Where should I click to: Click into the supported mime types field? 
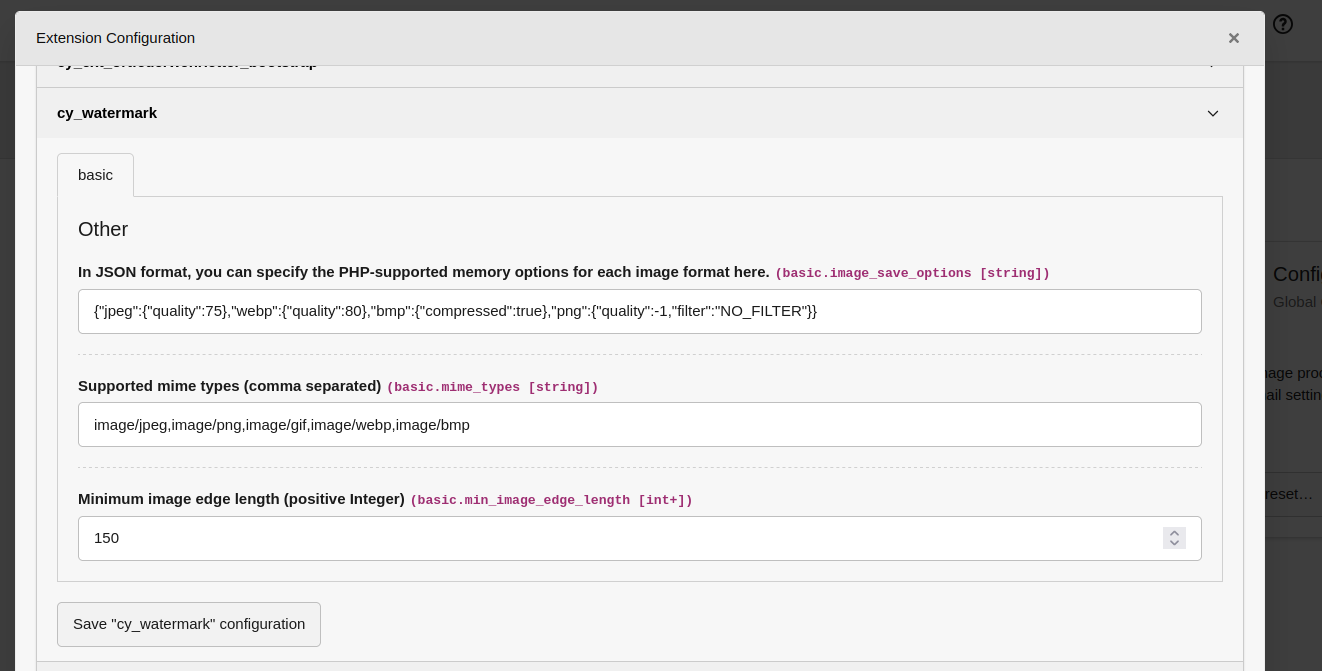coord(639,424)
